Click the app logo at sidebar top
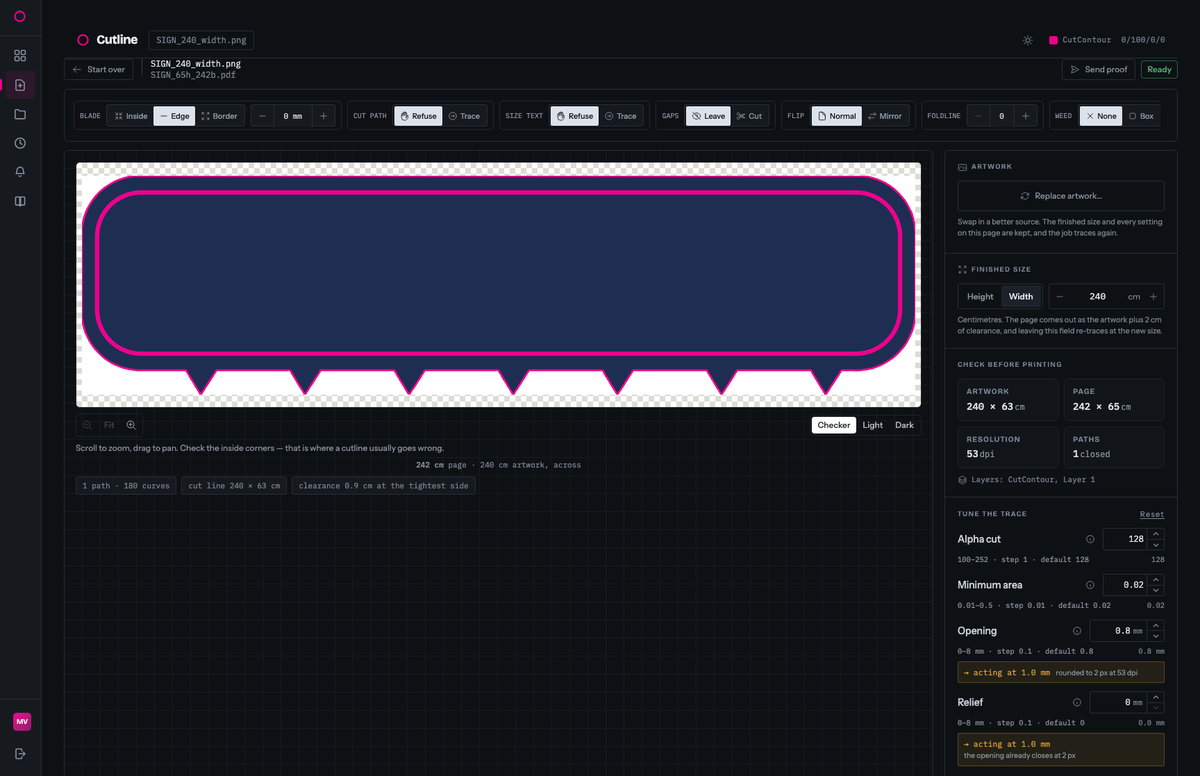 point(20,16)
